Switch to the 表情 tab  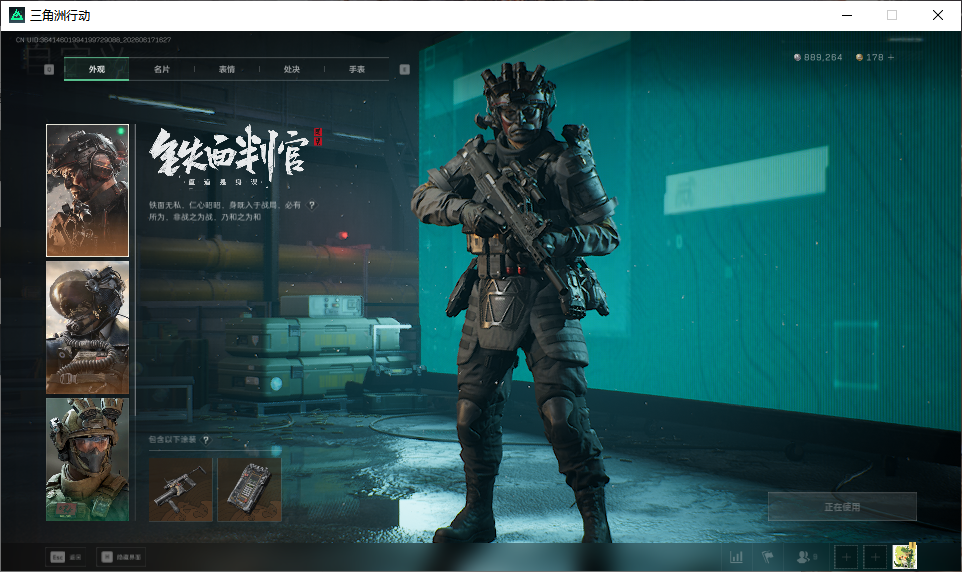coord(227,69)
